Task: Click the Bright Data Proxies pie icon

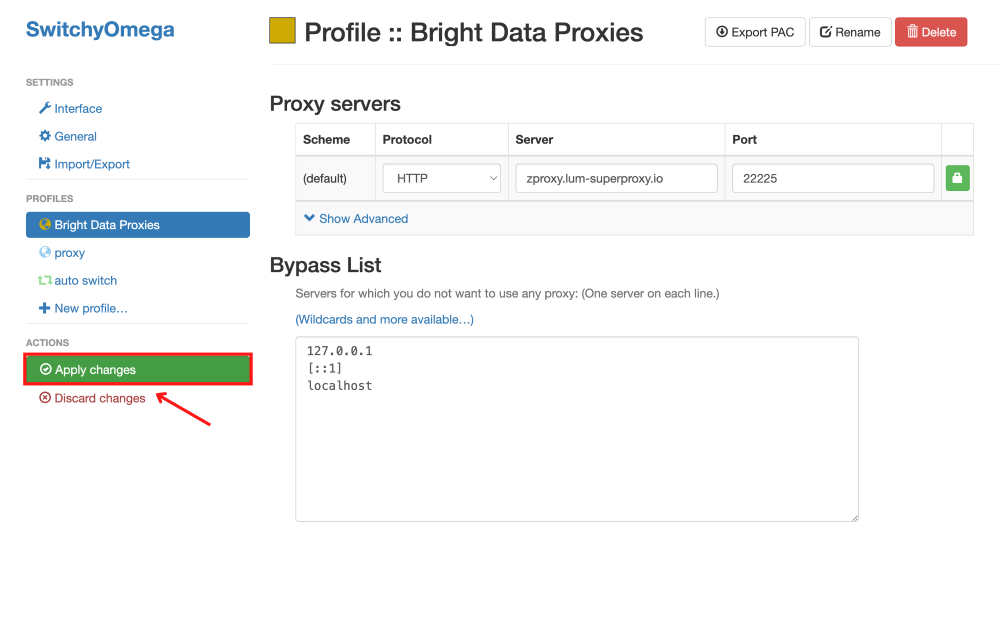Action: click(44, 224)
